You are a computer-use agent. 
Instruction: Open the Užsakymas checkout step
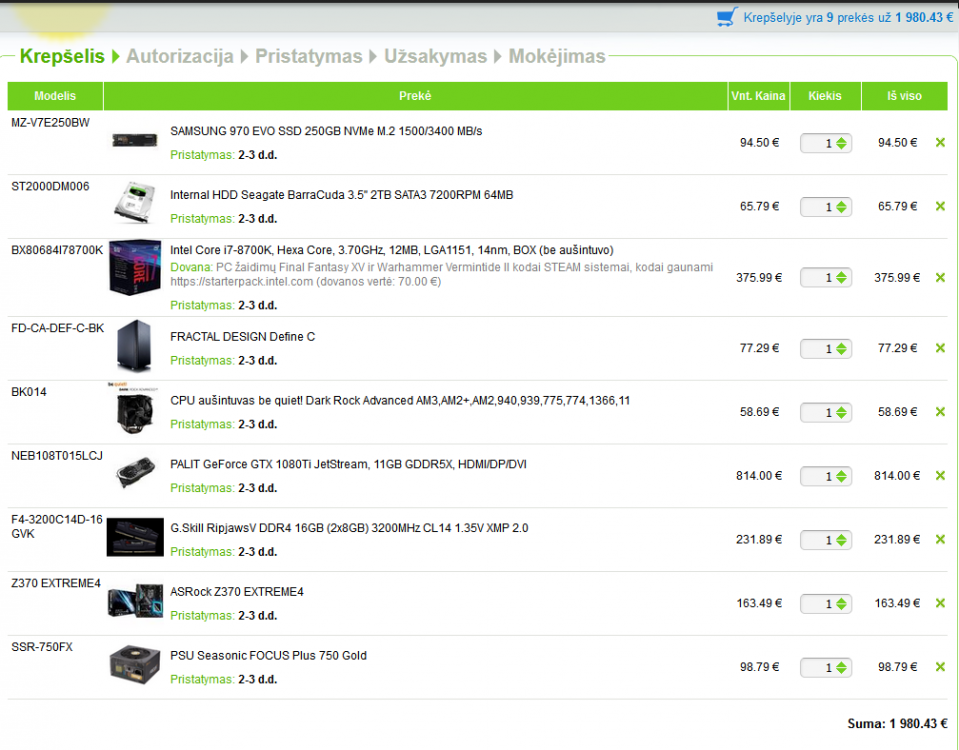click(x=435, y=56)
